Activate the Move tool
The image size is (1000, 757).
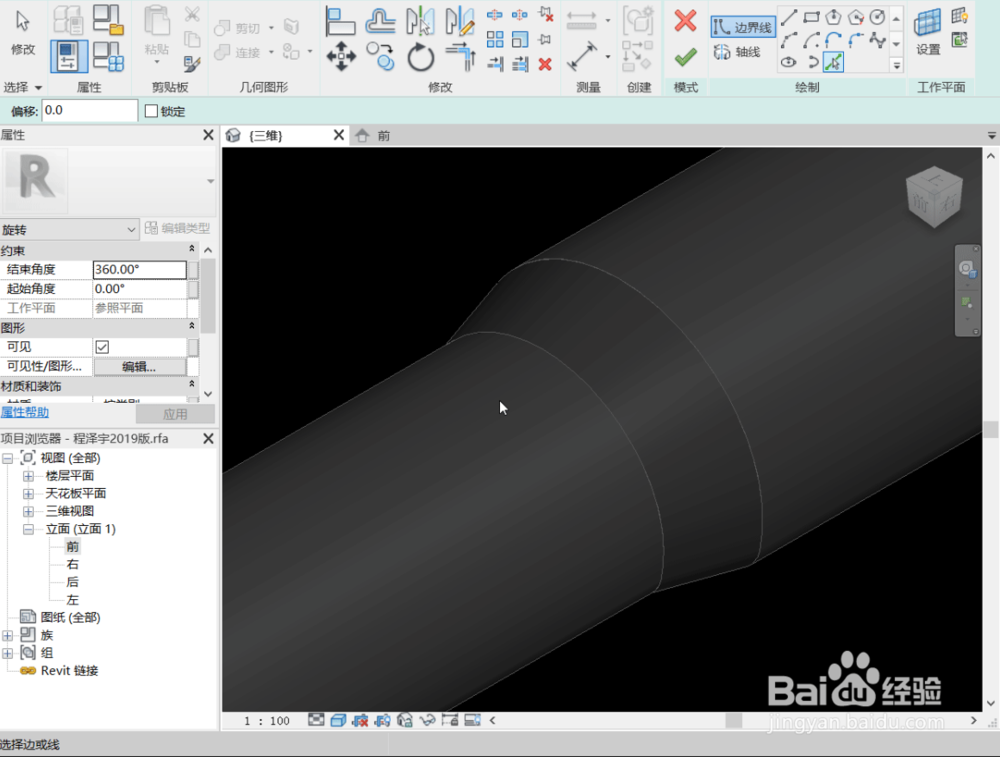coord(341,57)
